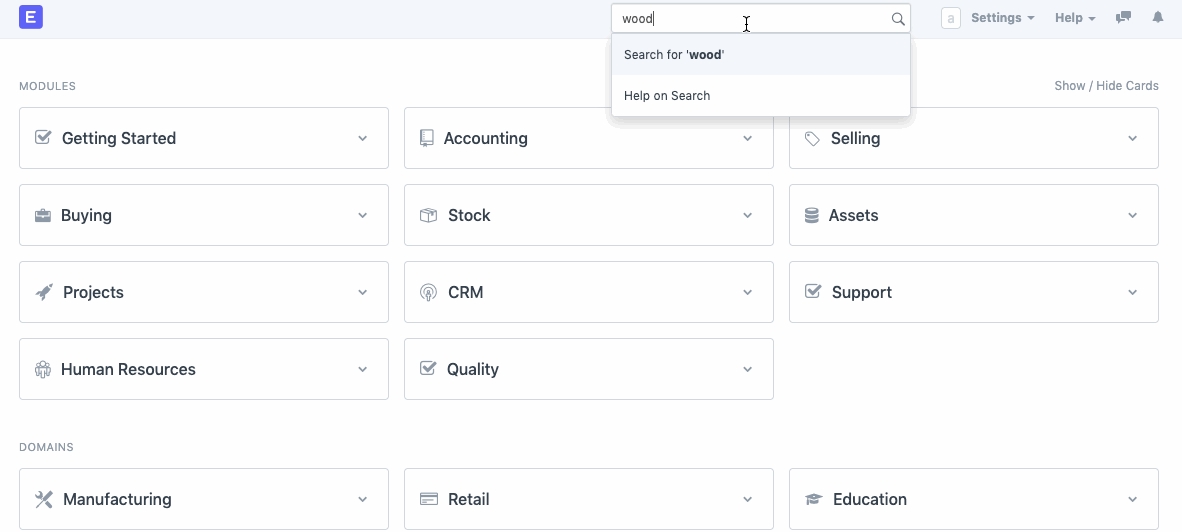Image resolution: width=1182 pixels, height=532 pixels.
Task: Click the Accounting book icon
Action: [427, 138]
